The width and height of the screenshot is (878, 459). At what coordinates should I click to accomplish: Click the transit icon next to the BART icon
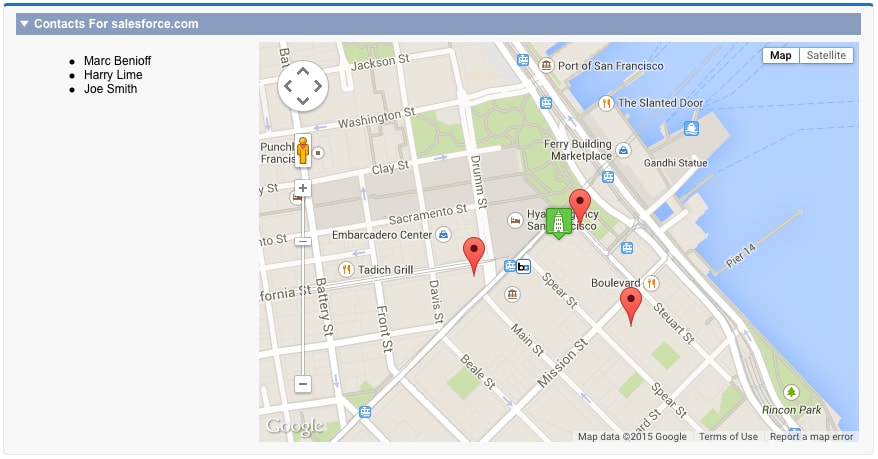pyautogui.click(x=510, y=266)
